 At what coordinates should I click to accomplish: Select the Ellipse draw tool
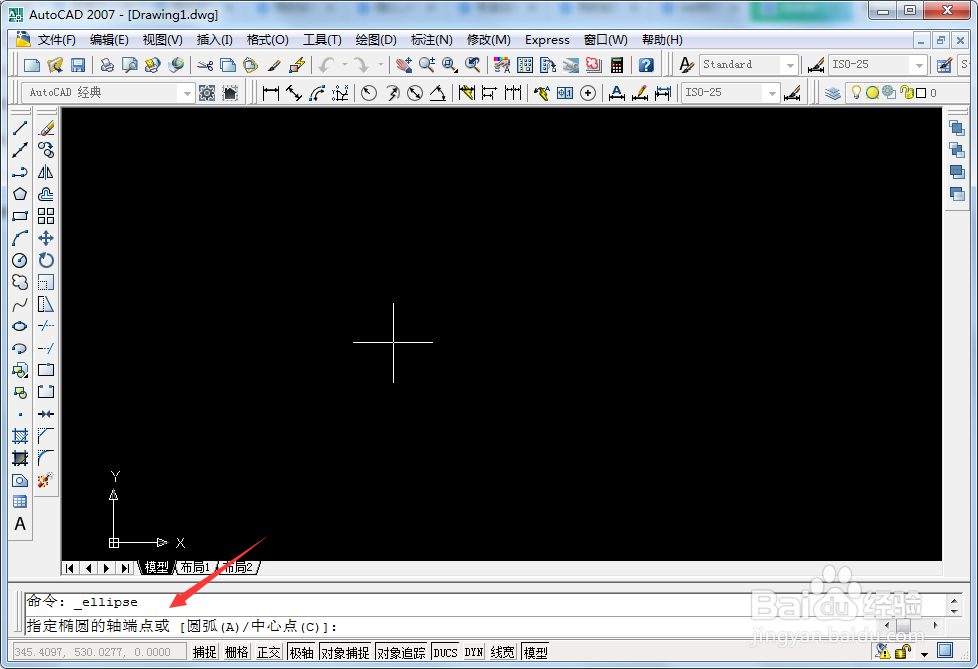[20, 326]
